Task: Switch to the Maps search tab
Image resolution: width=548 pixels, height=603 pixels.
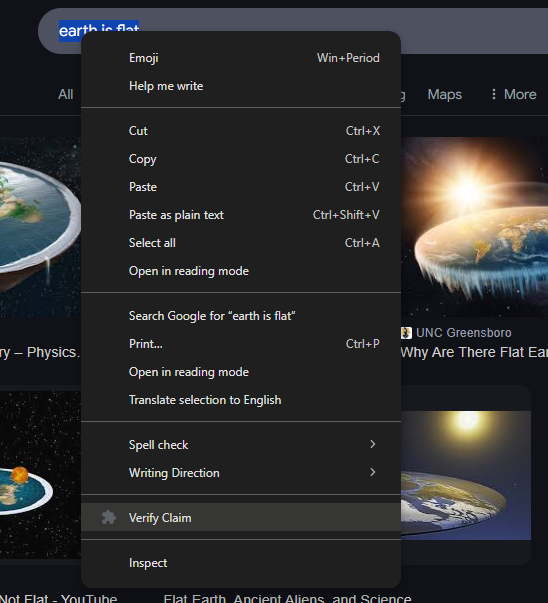Action: pos(445,94)
